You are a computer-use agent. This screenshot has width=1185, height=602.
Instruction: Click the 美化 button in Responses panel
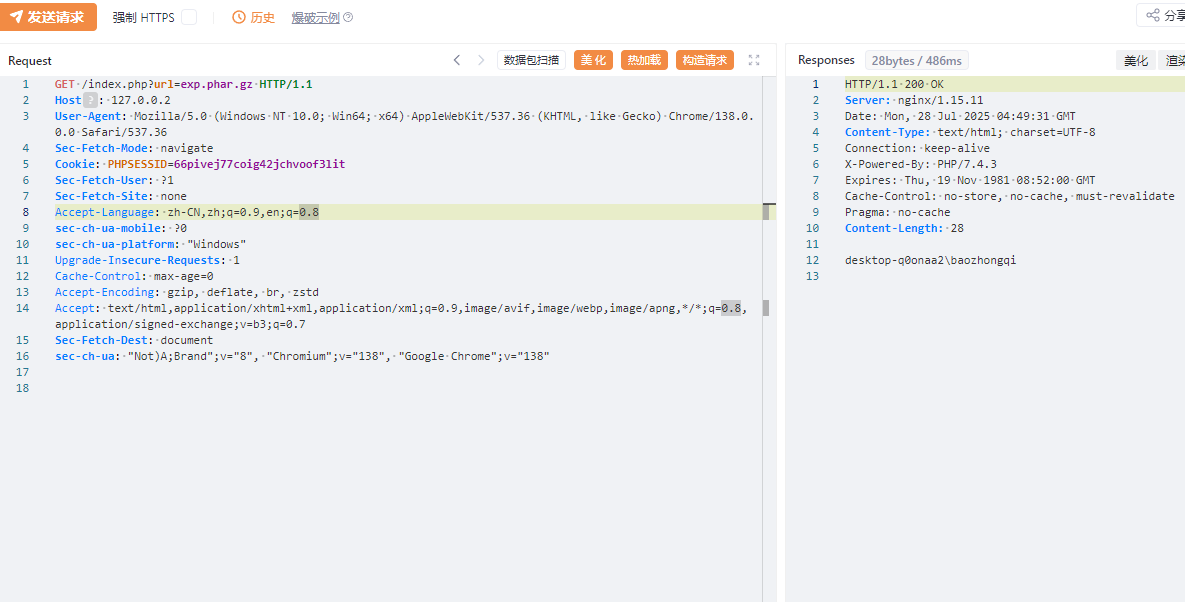1136,61
